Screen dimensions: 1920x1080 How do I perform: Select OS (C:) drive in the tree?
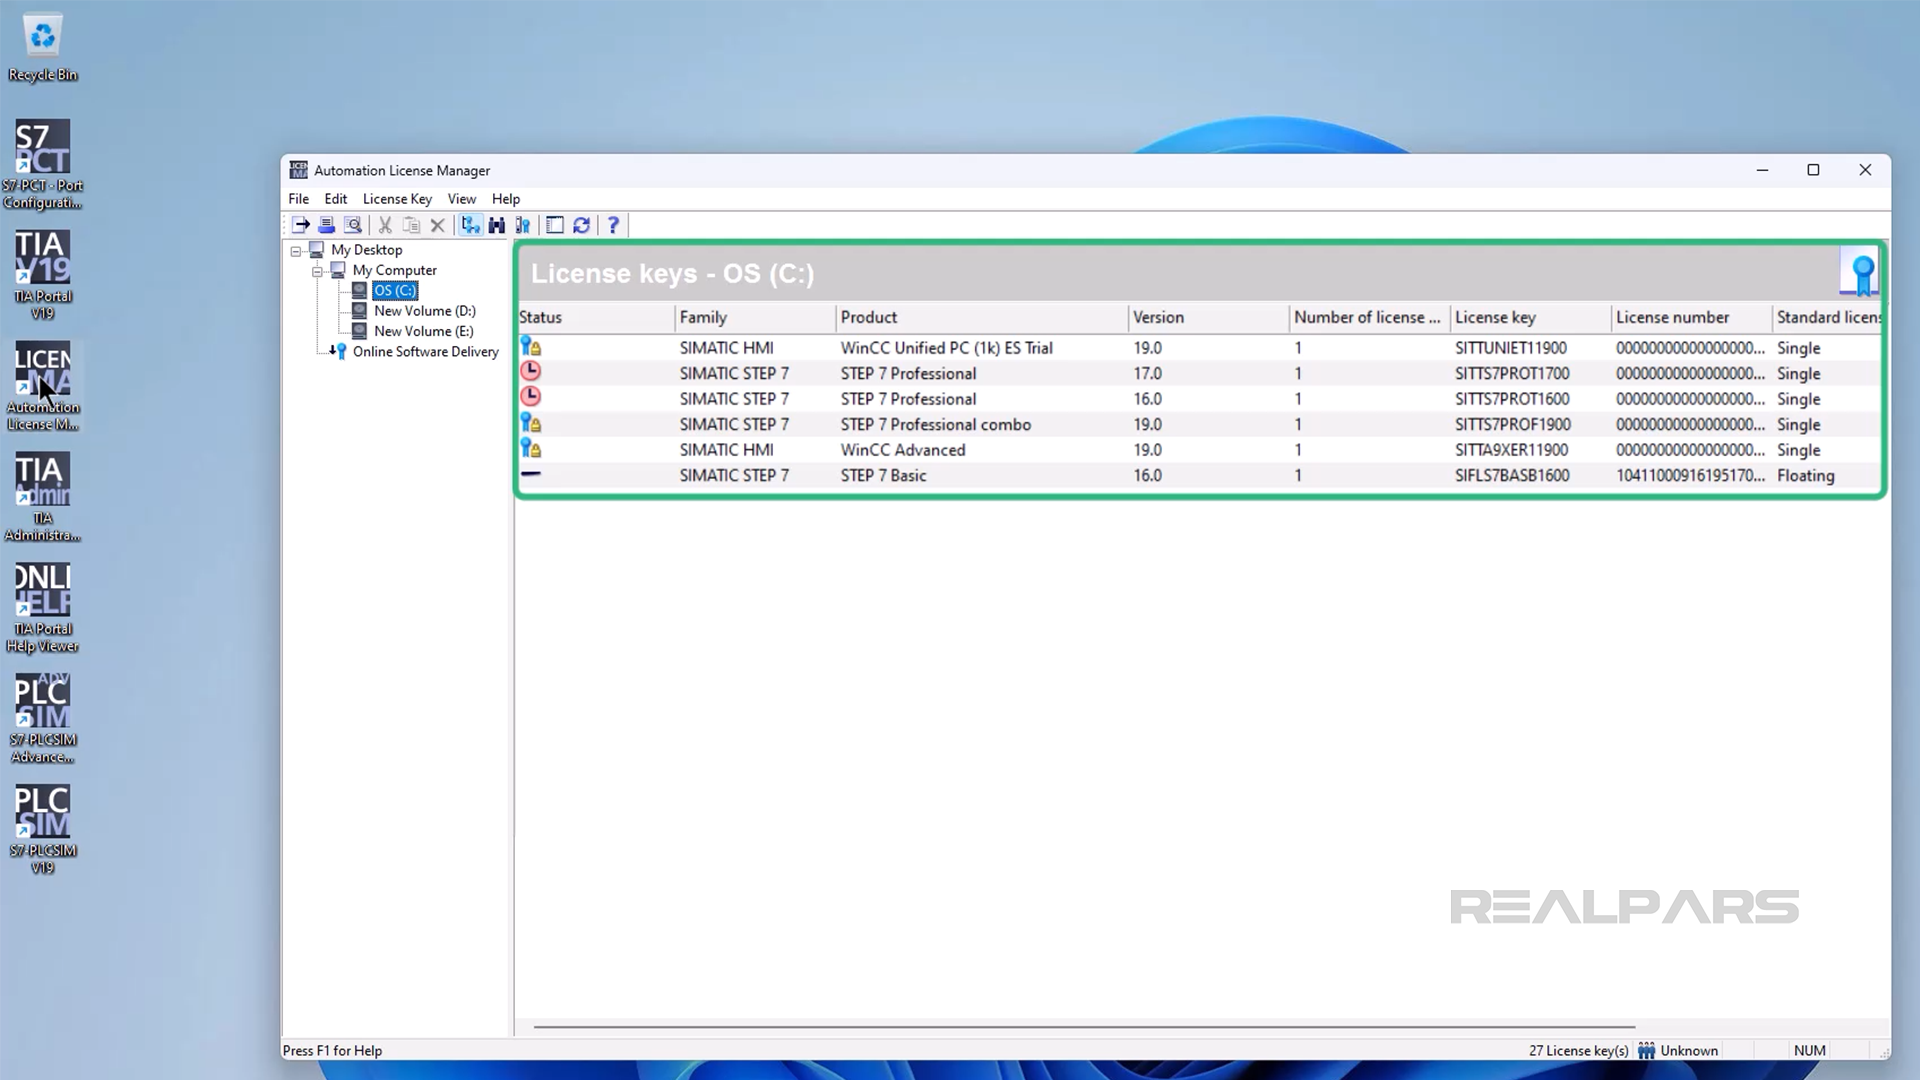point(395,290)
